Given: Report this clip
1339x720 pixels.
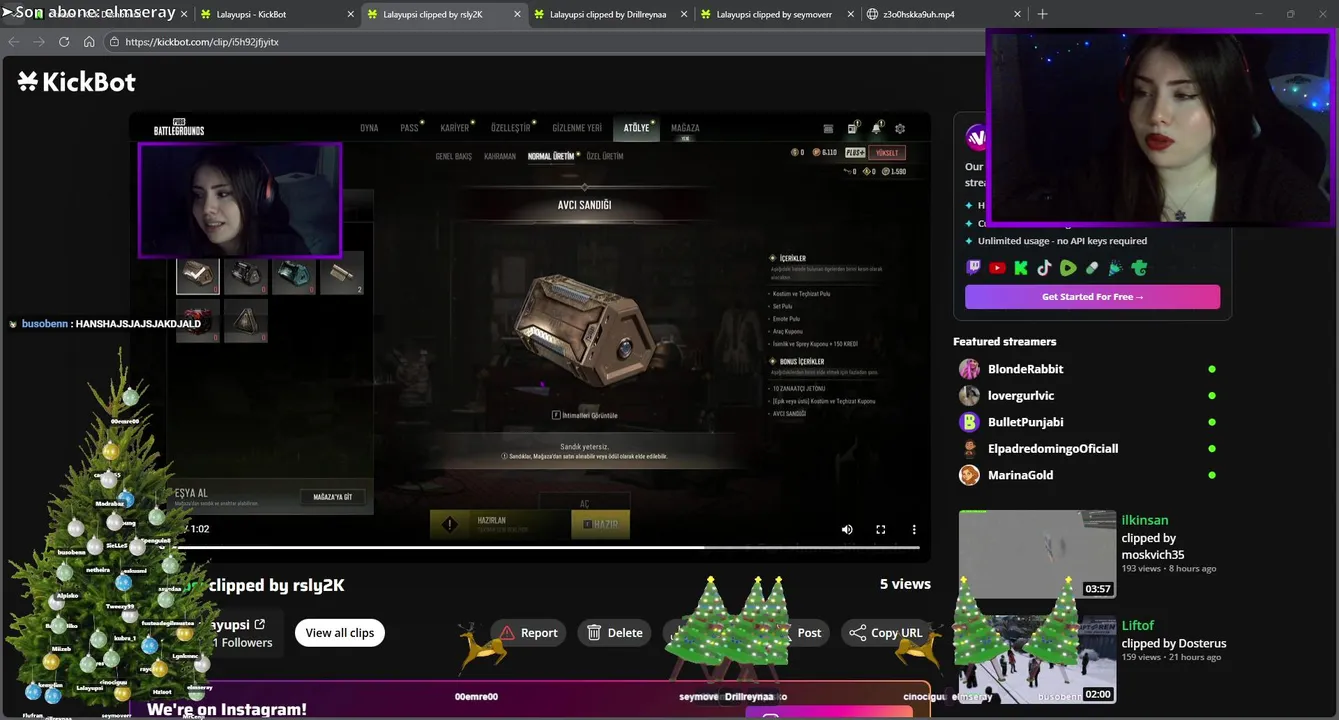Looking at the screenshot, I should 528,633.
